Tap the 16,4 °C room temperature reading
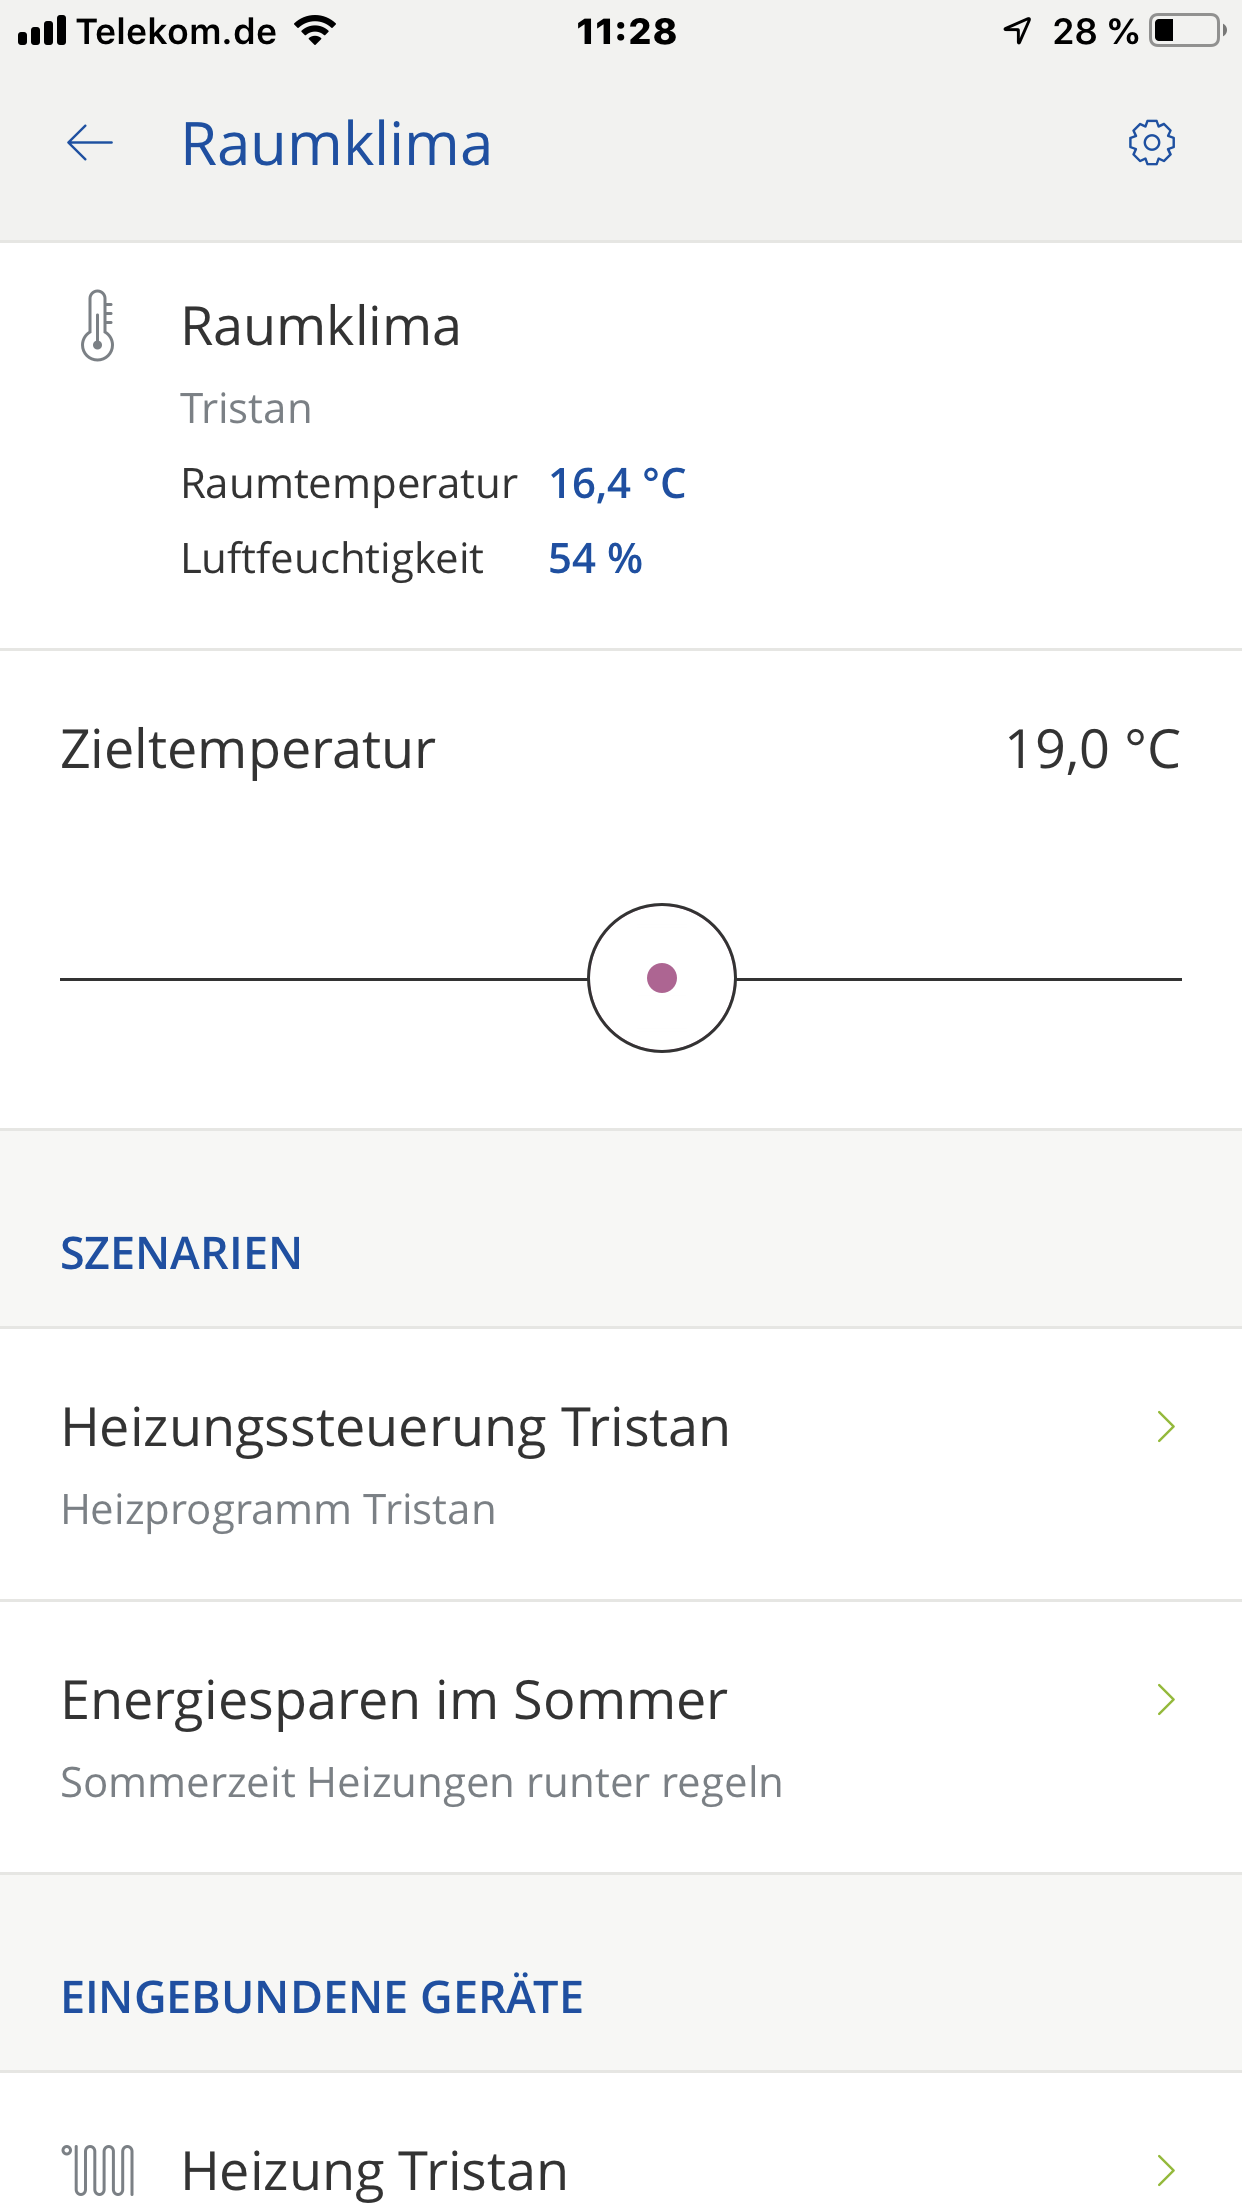1242x2208 pixels. [617, 484]
